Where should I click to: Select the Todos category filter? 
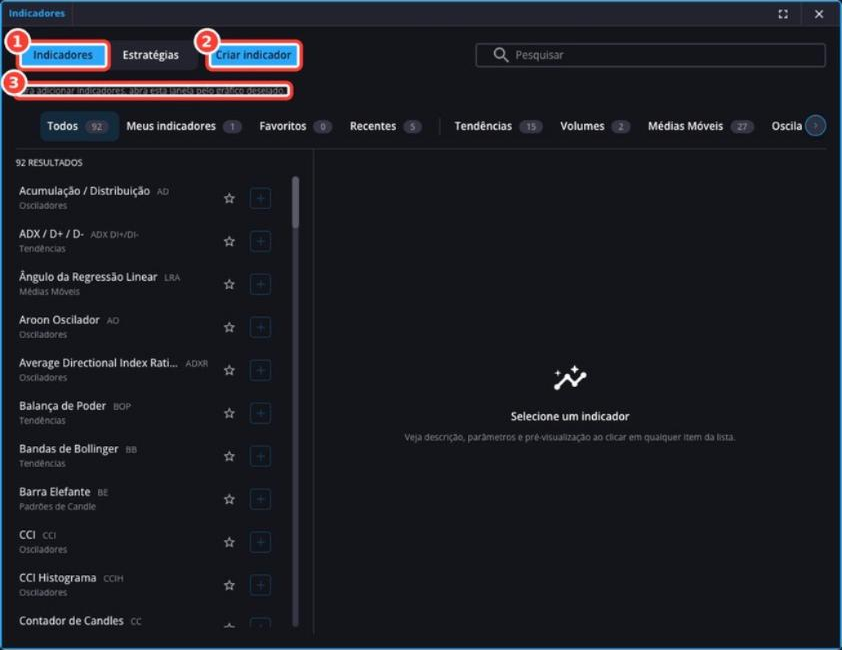tap(78, 126)
